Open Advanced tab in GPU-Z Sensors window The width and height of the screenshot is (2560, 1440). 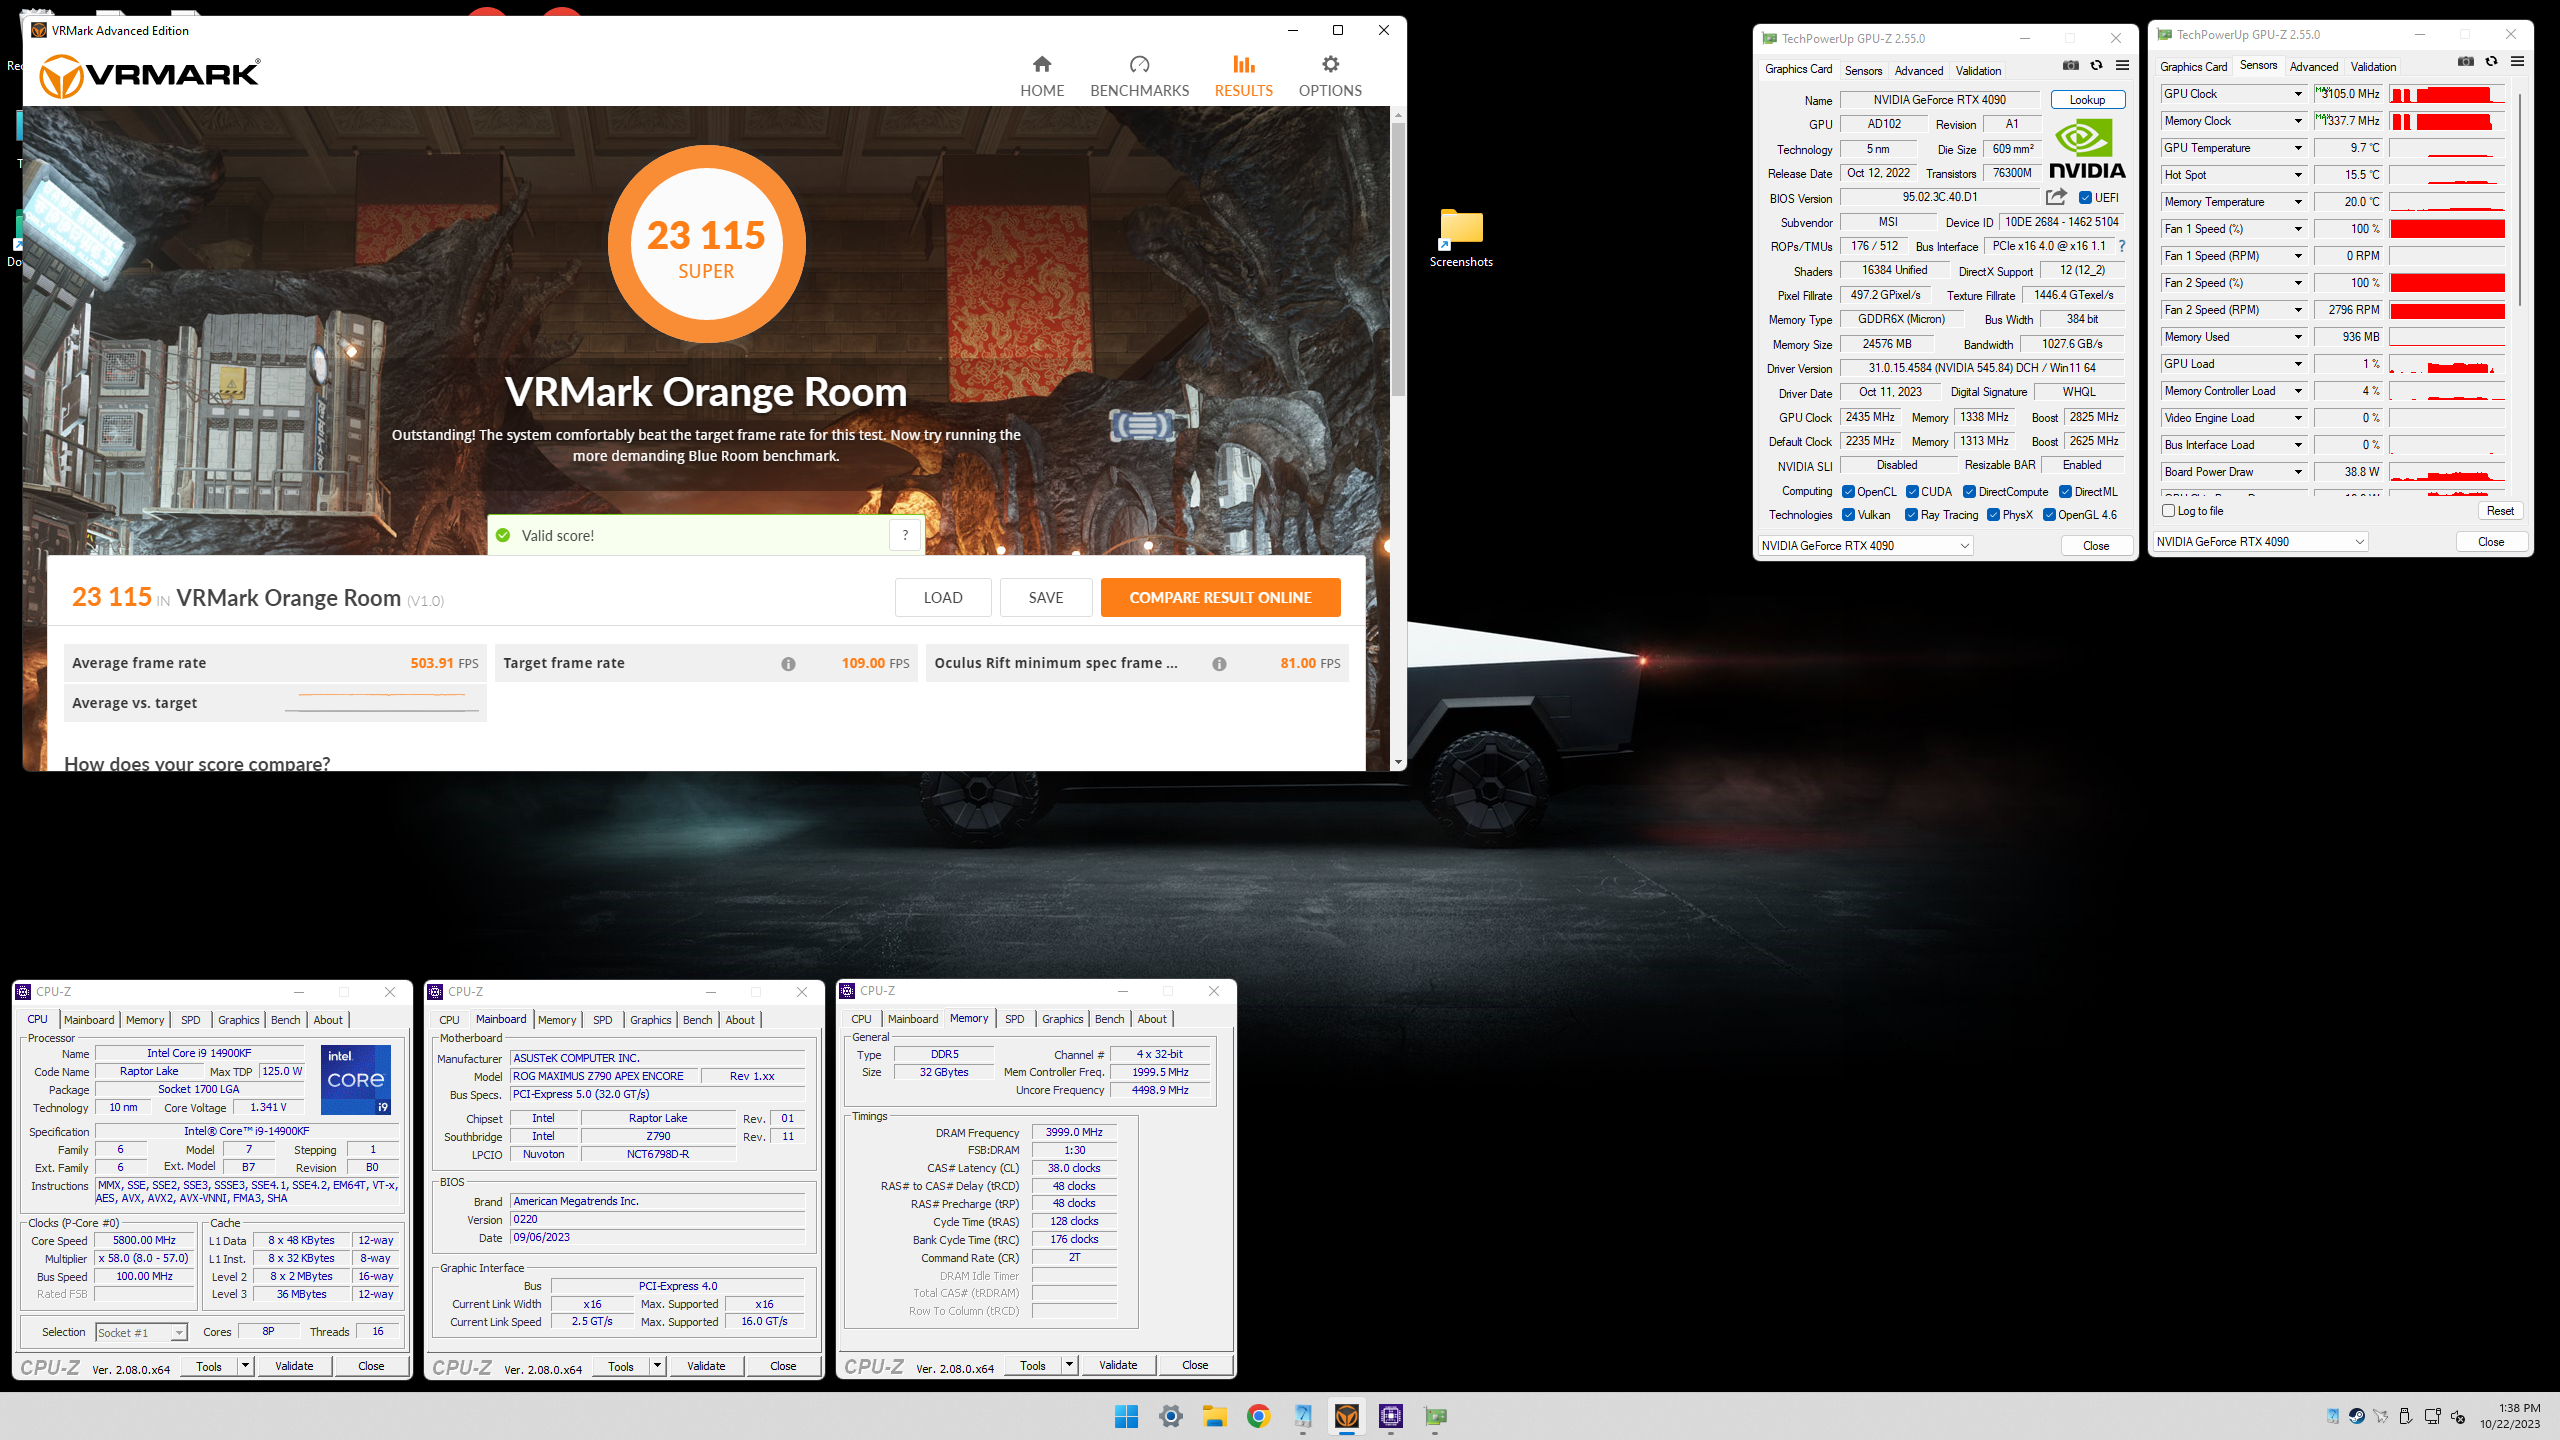pos(2313,67)
